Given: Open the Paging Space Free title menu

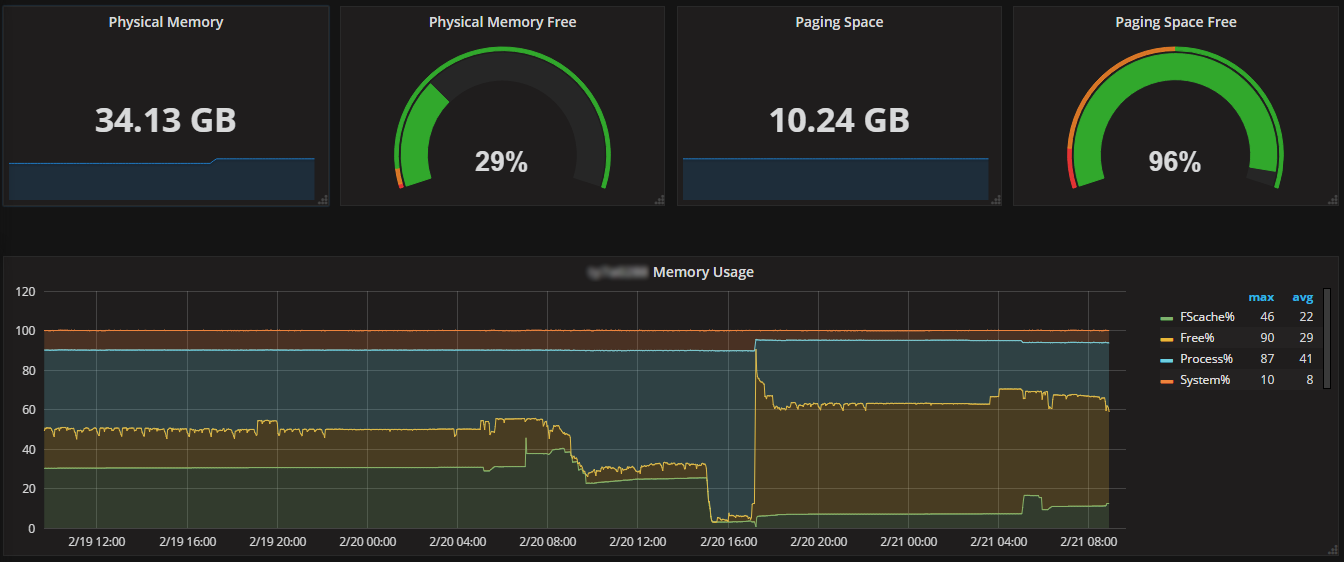Looking at the screenshot, I should (x=1175, y=22).
